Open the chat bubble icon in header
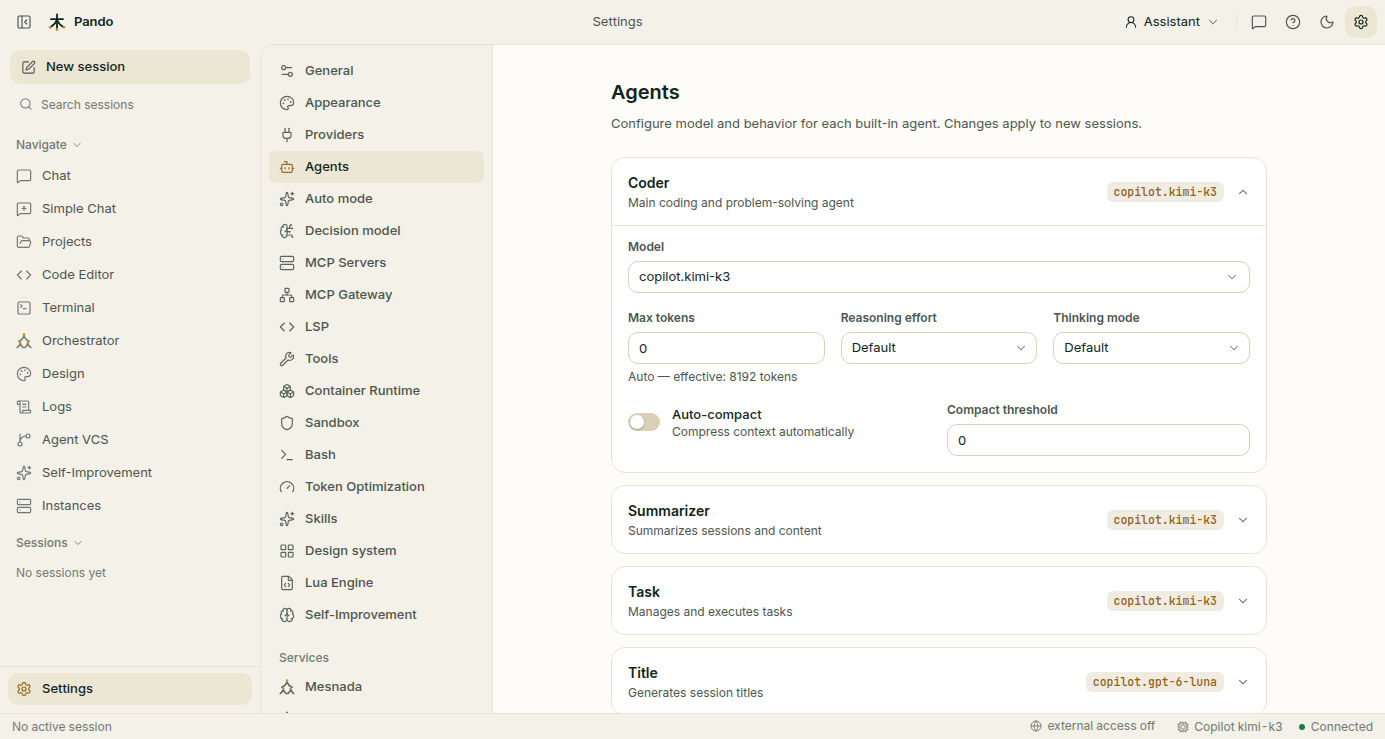This screenshot has width=1385, height=739. (x=1259, y=22)
